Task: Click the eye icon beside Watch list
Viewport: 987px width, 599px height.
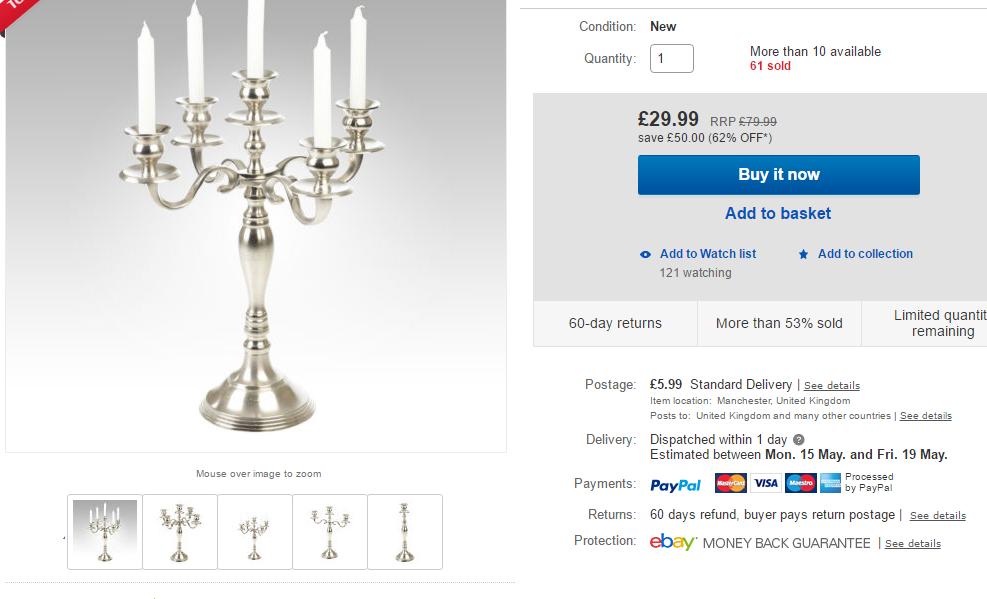Action: pos(645,255)
